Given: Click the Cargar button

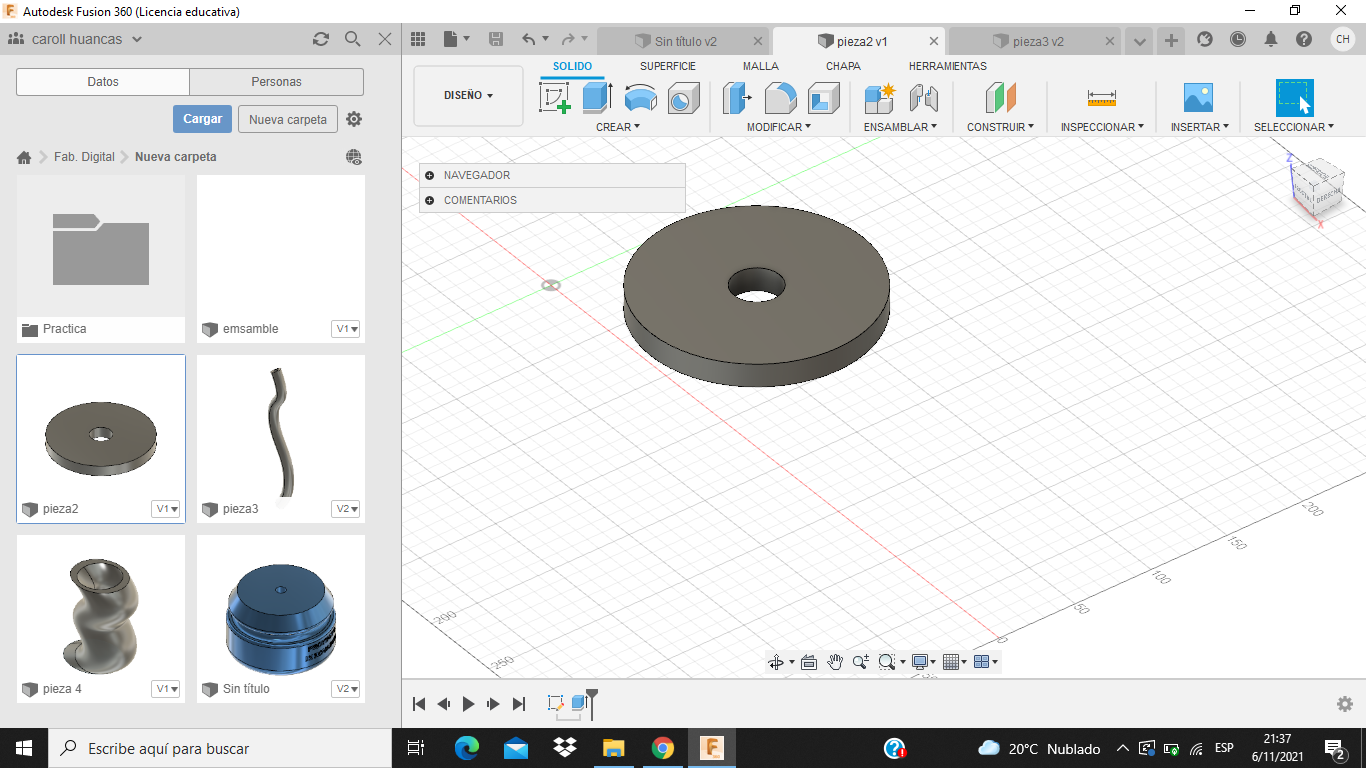Looking at the screenshot, I should 202,119.
